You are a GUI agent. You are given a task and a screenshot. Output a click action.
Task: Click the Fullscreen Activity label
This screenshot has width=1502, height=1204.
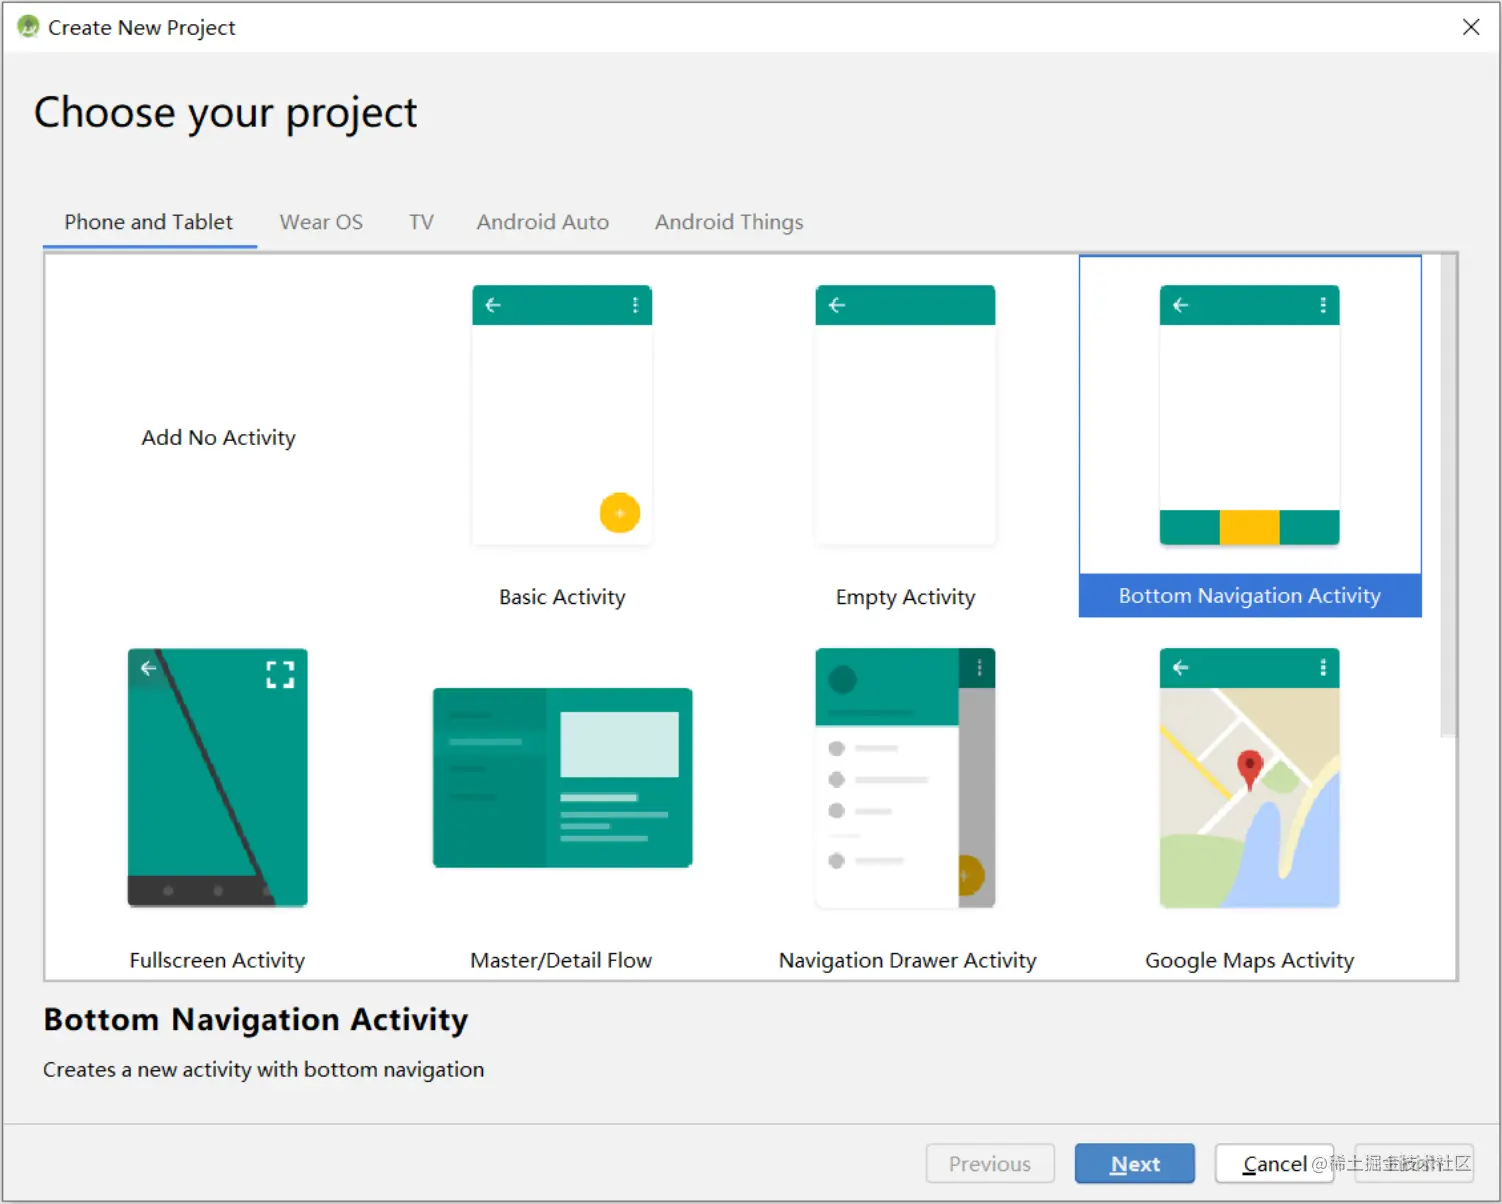pos(217,960)
